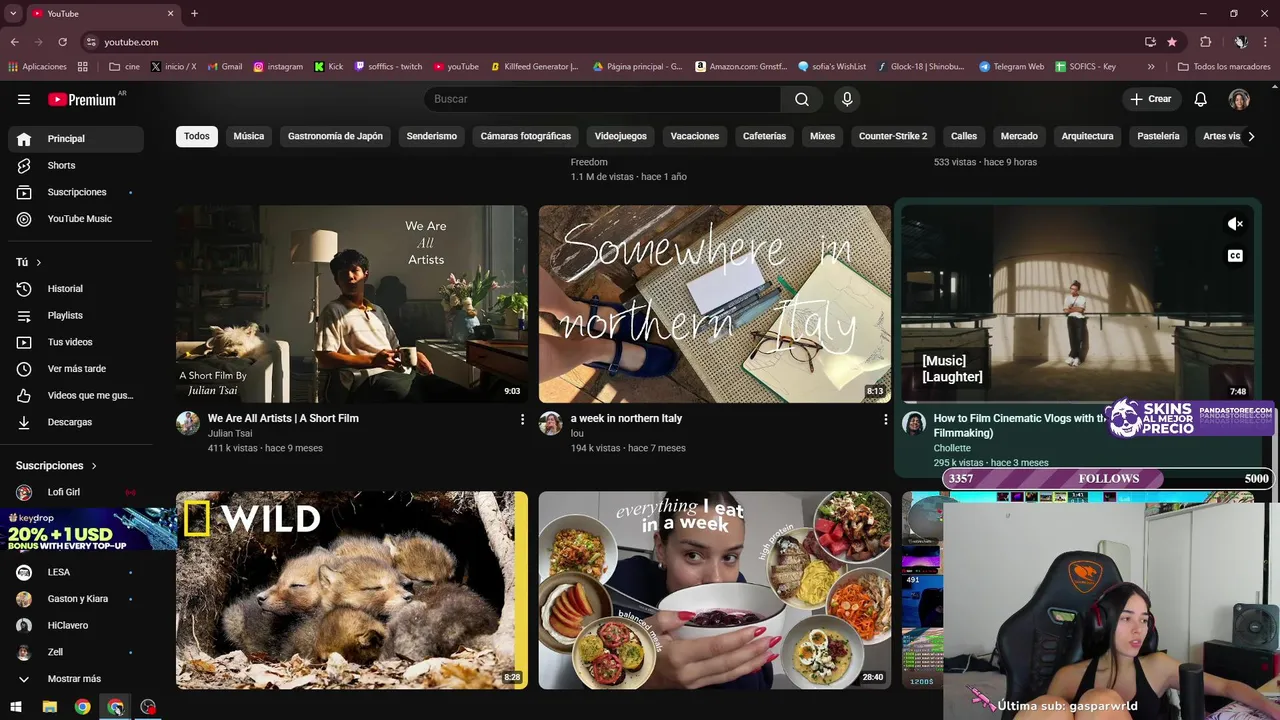1280x720 pixels.
Task: Reload the page in browser toolbar
Action: click(x=62, y=42)
